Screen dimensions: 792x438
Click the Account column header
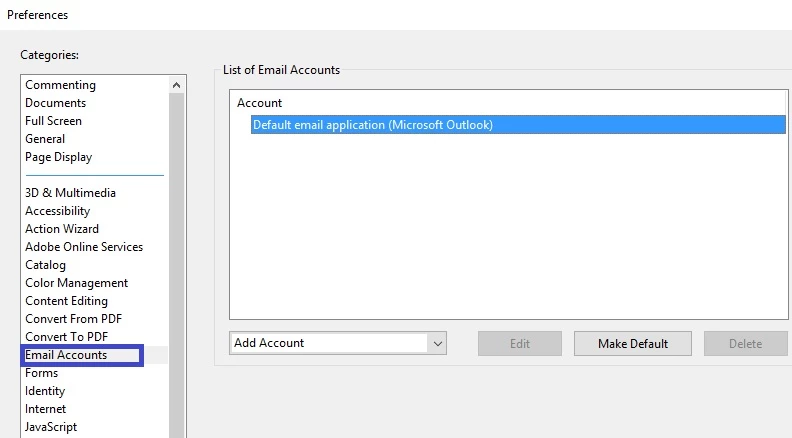point(259,103)
